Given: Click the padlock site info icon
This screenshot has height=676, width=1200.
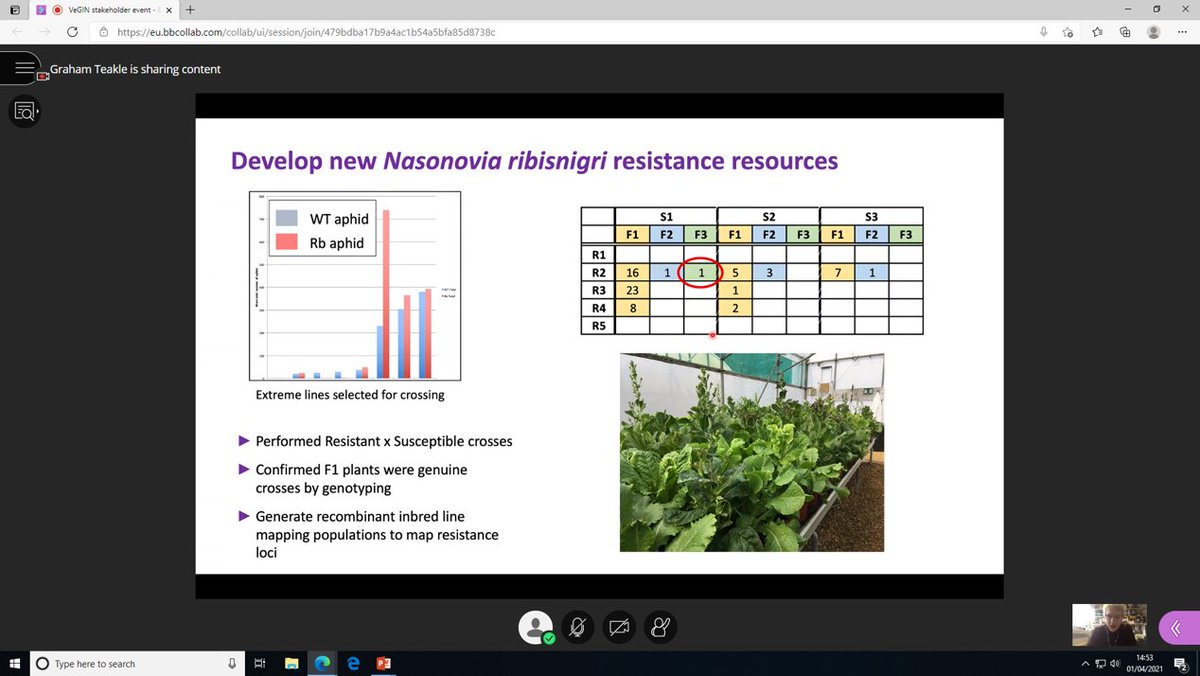Looking at the screenshot, I should coord(104,32).
